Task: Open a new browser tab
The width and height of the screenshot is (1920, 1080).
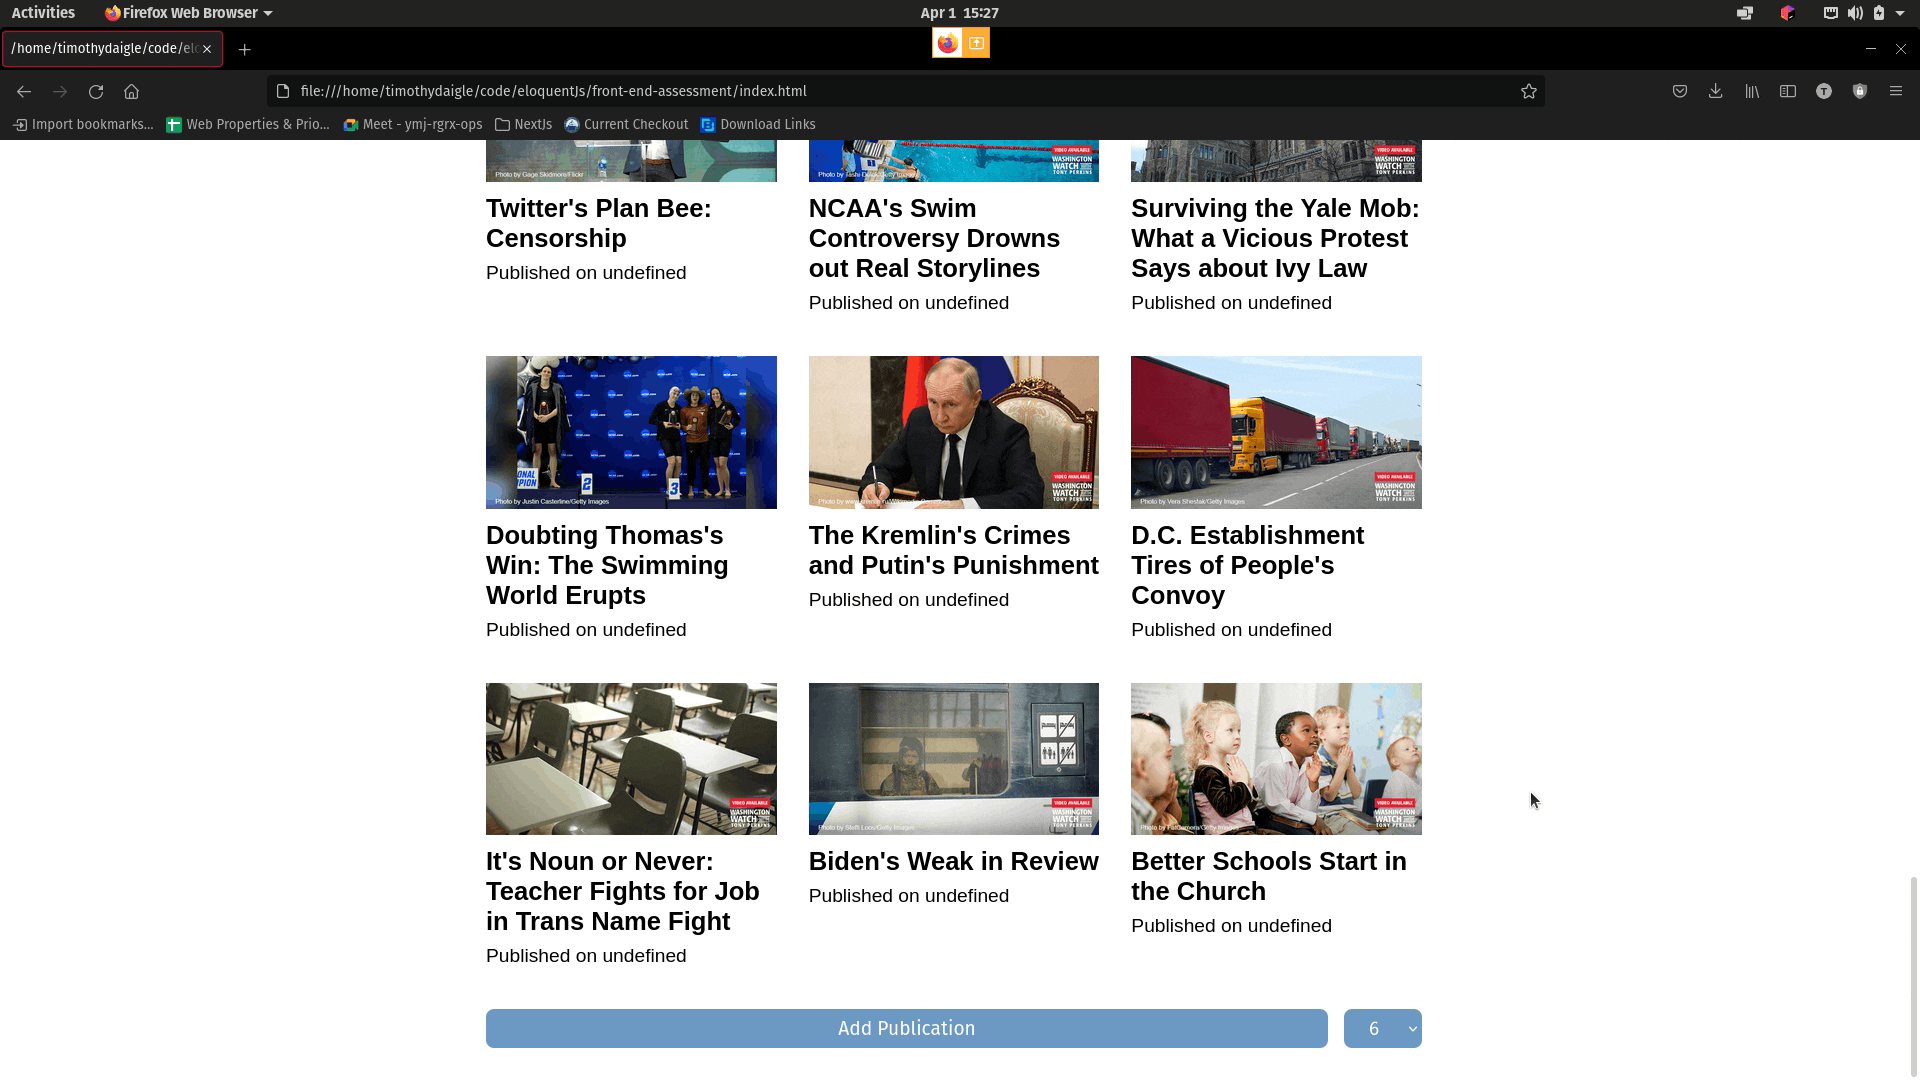Action: 244,49
